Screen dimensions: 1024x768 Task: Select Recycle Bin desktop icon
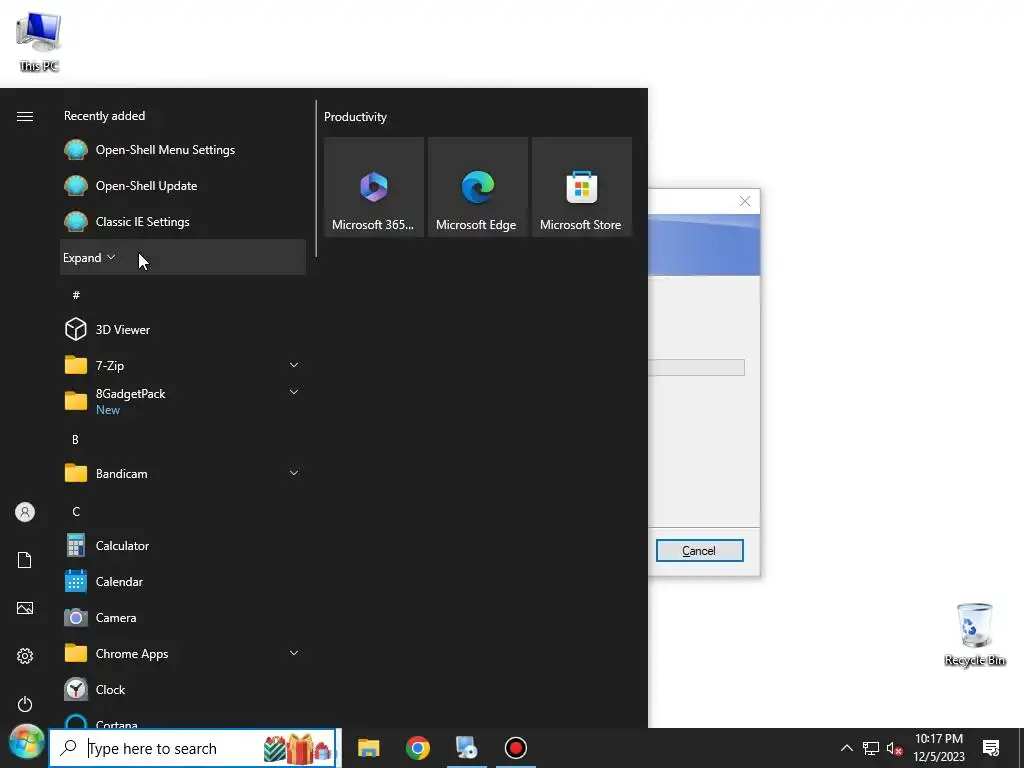pos(974,633)
